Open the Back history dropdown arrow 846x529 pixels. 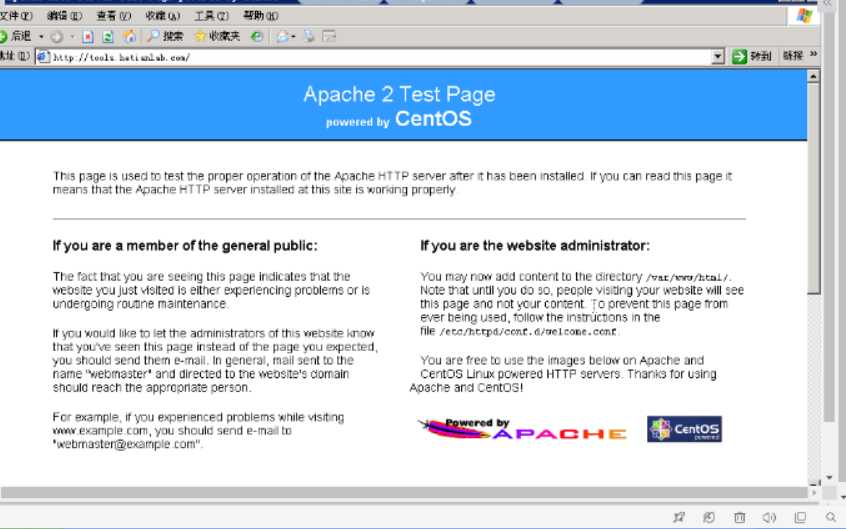pos(41,37)
